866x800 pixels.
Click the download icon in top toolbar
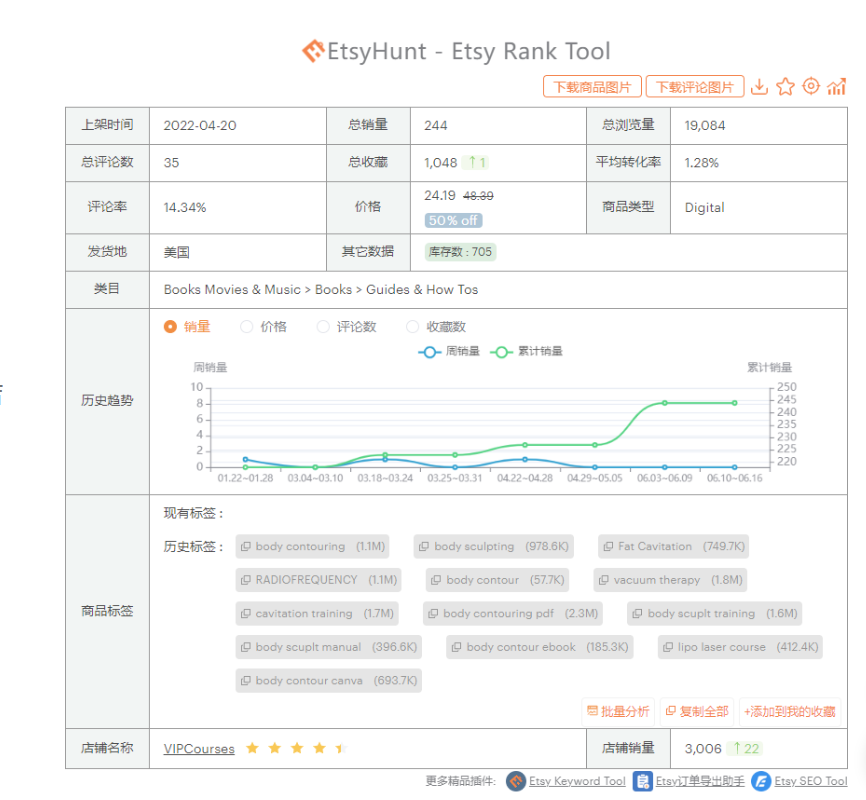759,87
